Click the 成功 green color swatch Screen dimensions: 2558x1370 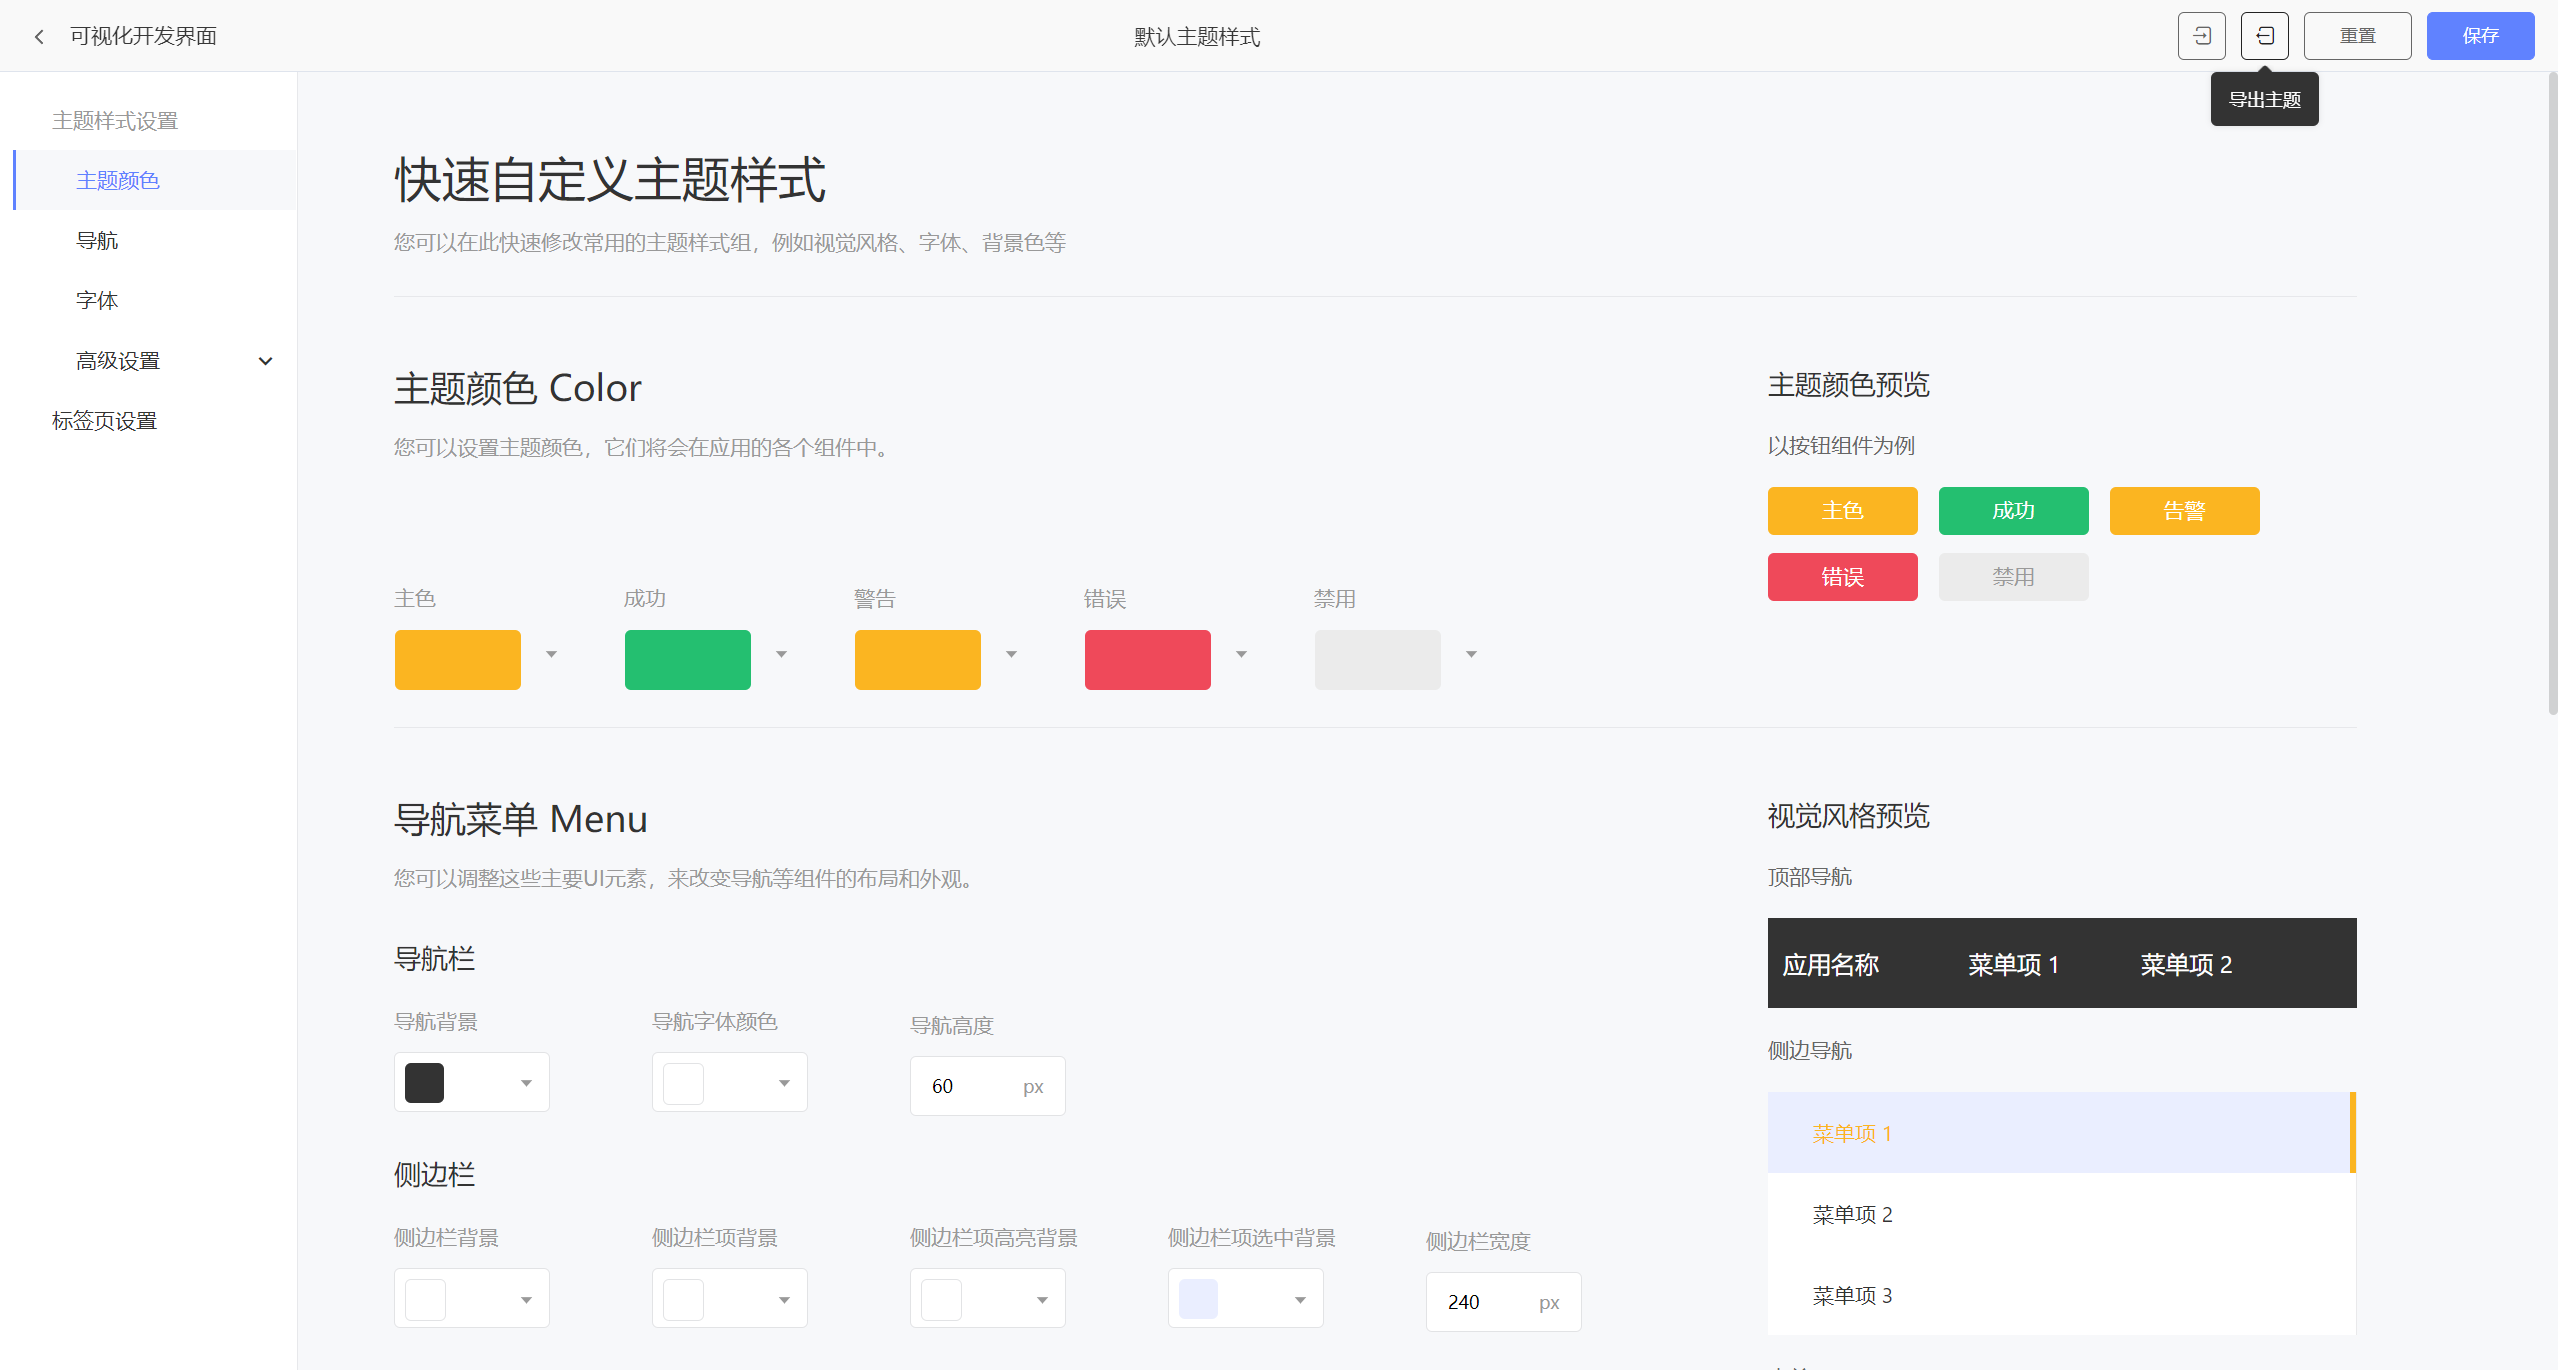(688, 659)
